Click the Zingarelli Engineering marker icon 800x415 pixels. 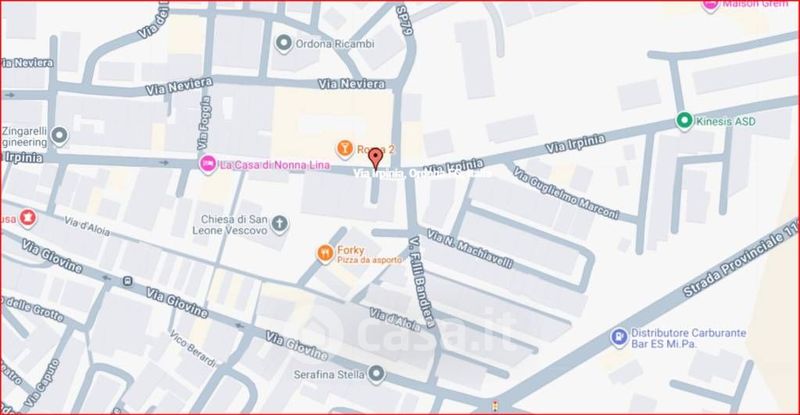pyautogui.click(x=60, y=136)
